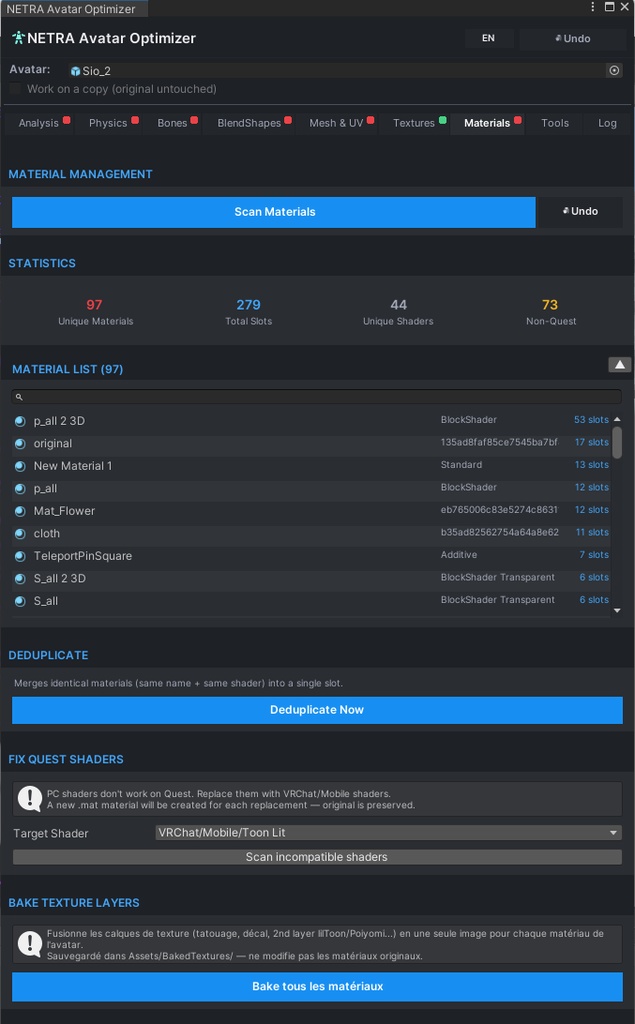The width and height of the screenshot is (635, 1024).
Task: Click the material sphere icon for Mat_Flower
Action: 20,511
